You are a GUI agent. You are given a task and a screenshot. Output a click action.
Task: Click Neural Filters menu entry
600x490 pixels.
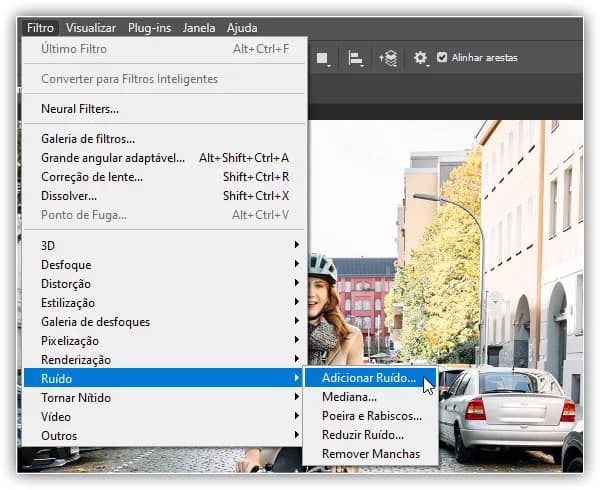click(80, 109)
